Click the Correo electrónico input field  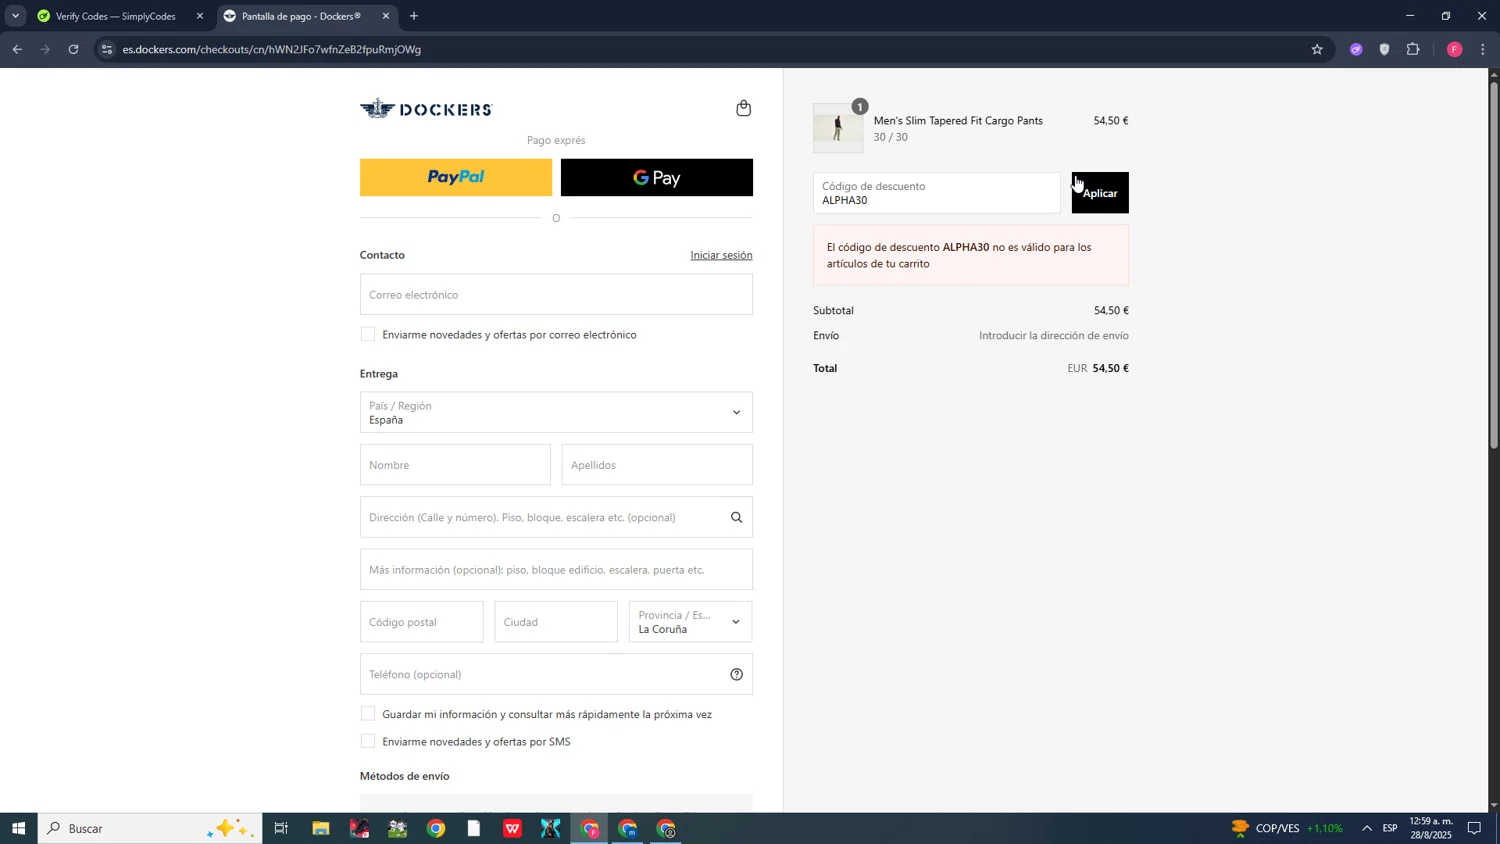556,295
